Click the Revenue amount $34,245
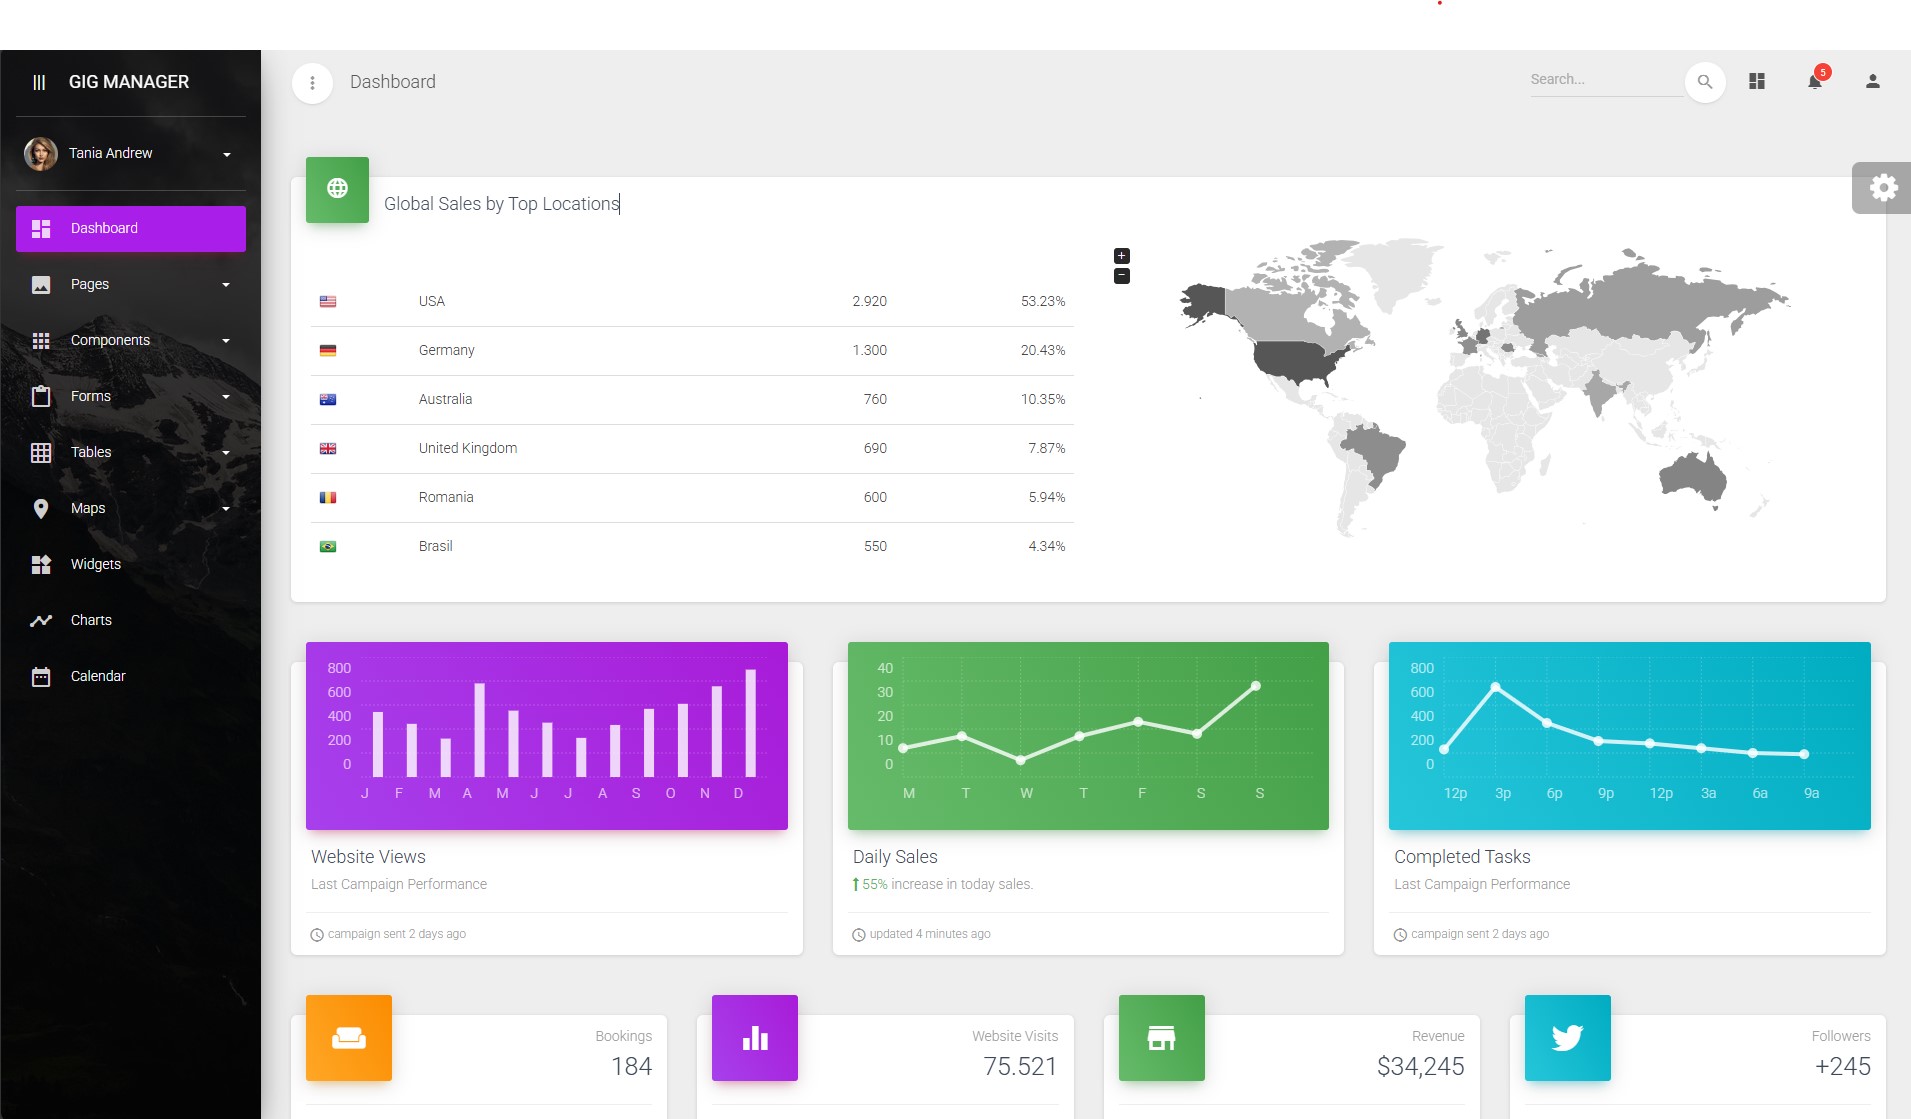The width and height of the screenshot is (1911, 1119). tap(1421, 1067)
